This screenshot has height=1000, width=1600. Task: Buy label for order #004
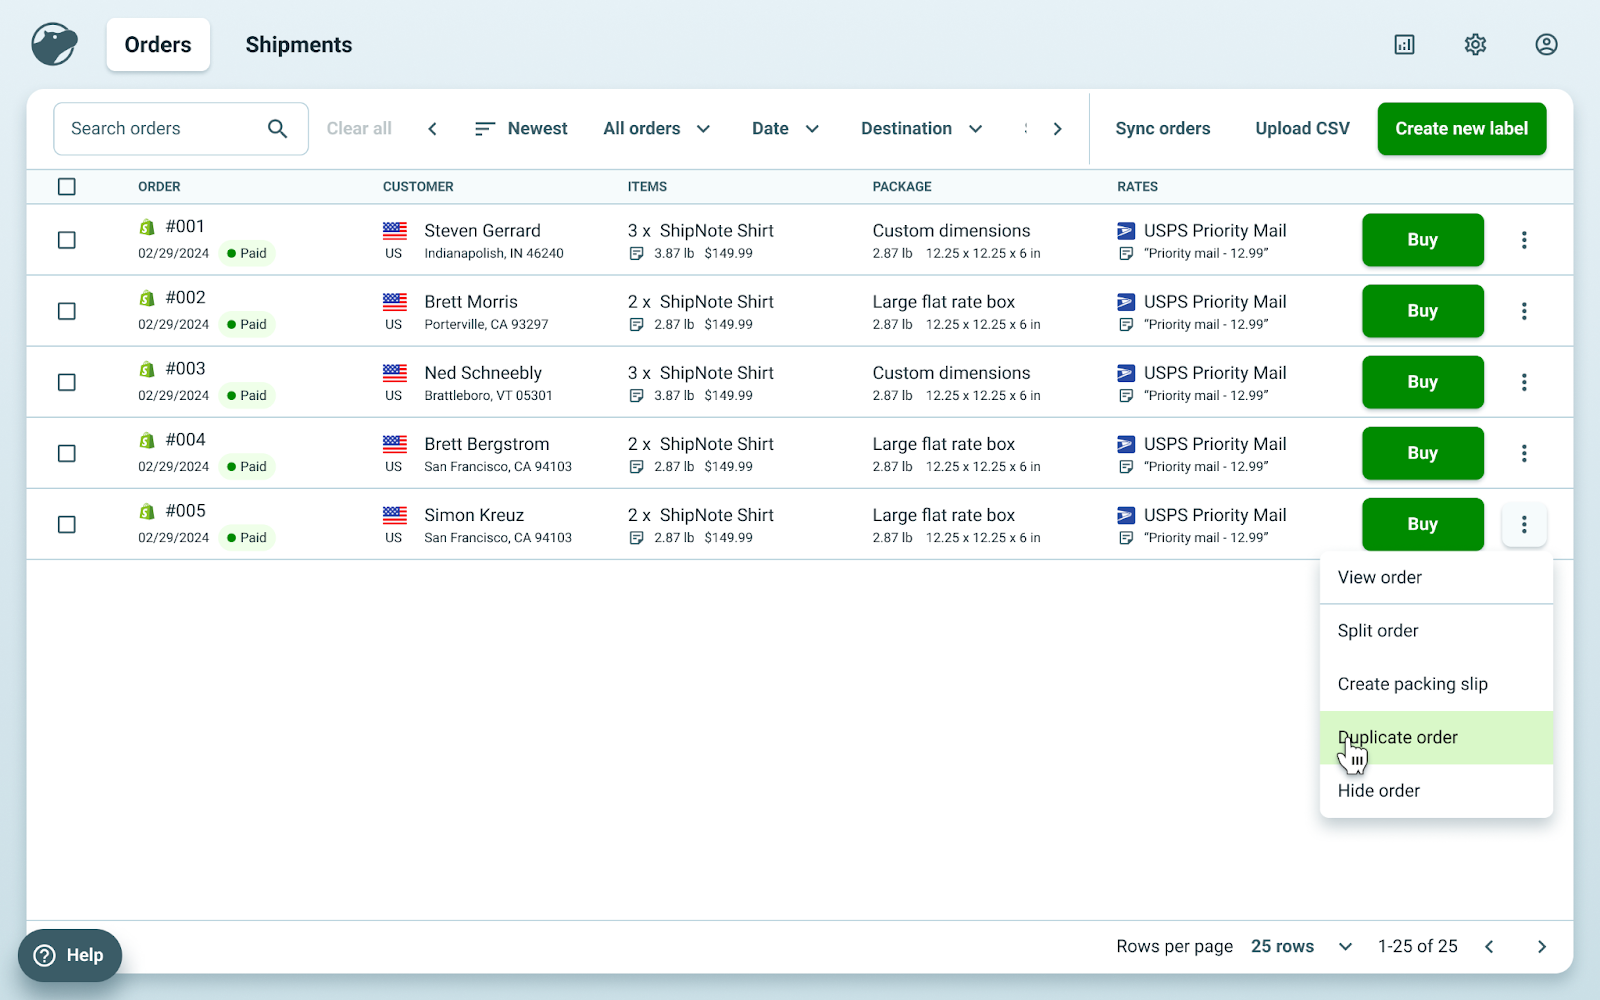(1423, 453)
